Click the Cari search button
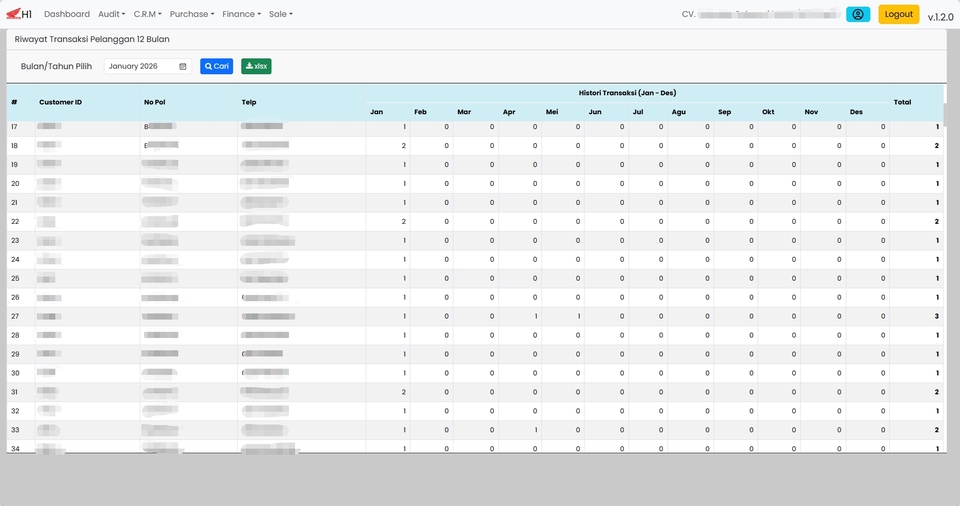The height and width of the screenshot is (506, 960). pyautogui.click(x=217, y=66)
